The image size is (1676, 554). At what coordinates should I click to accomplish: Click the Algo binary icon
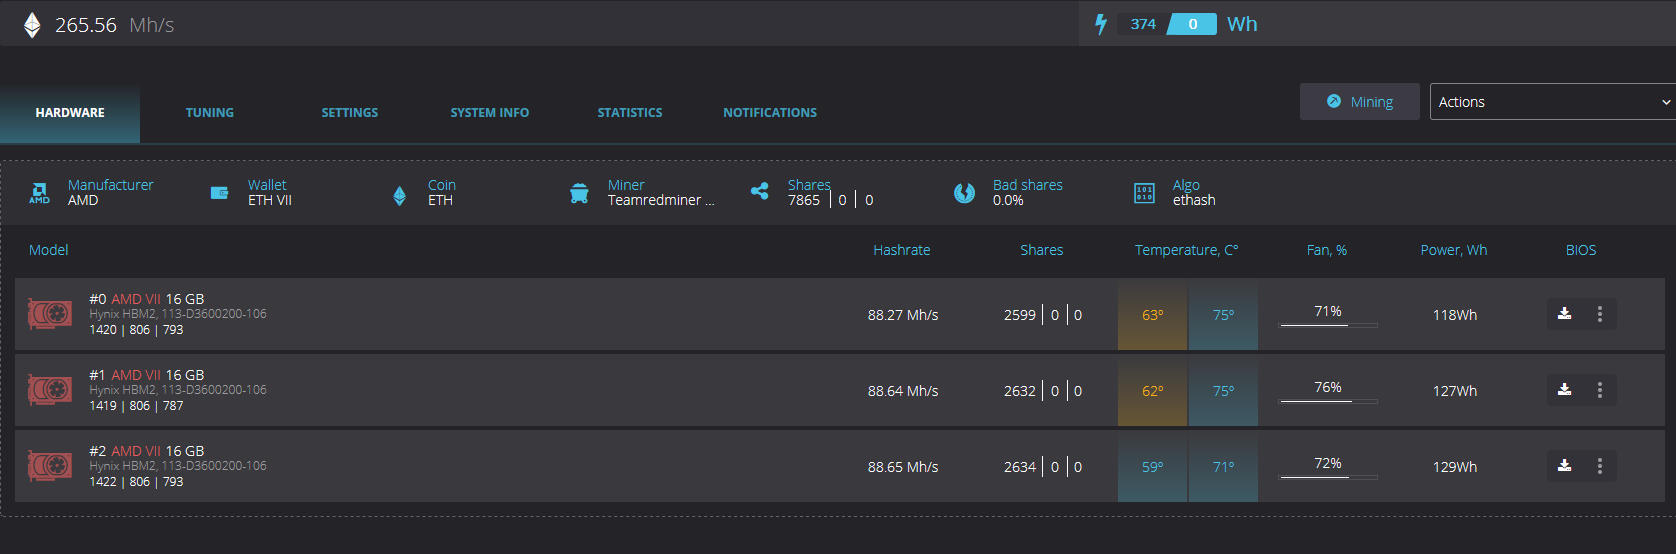1144,193
